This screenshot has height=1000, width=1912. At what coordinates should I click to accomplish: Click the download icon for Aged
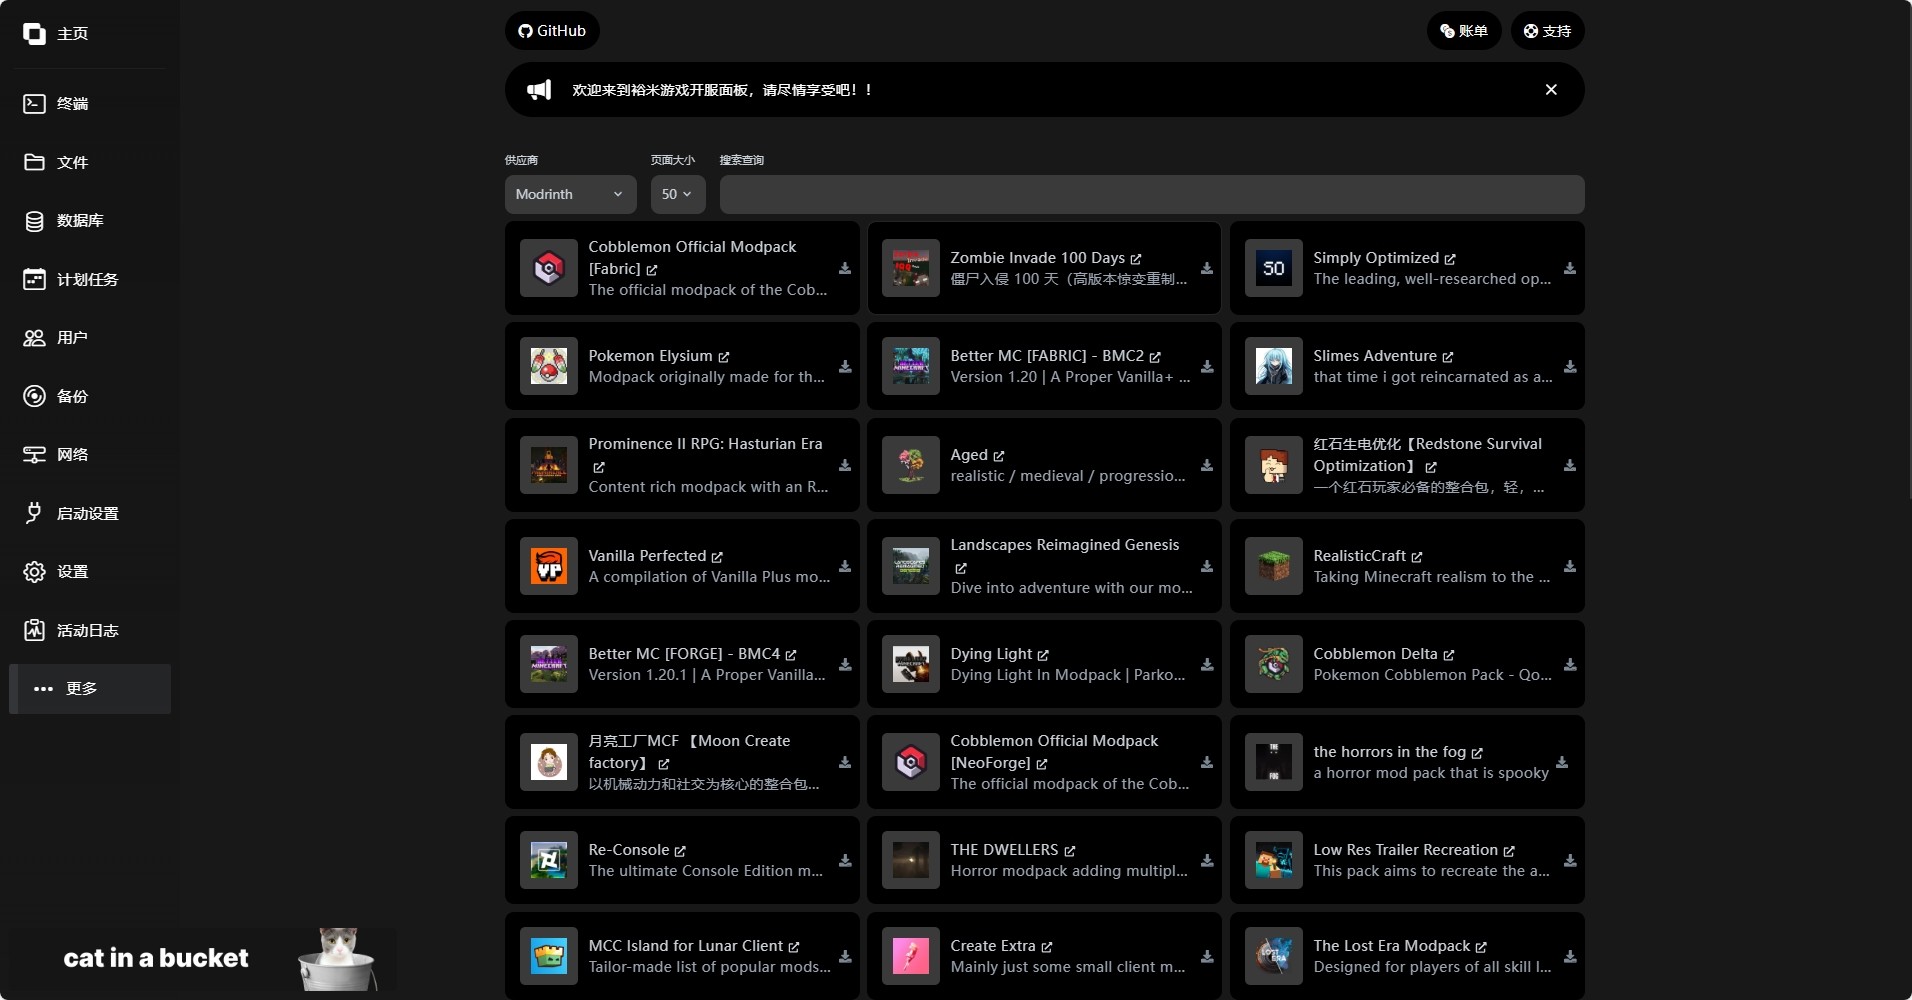click(x=1207, y=465)
